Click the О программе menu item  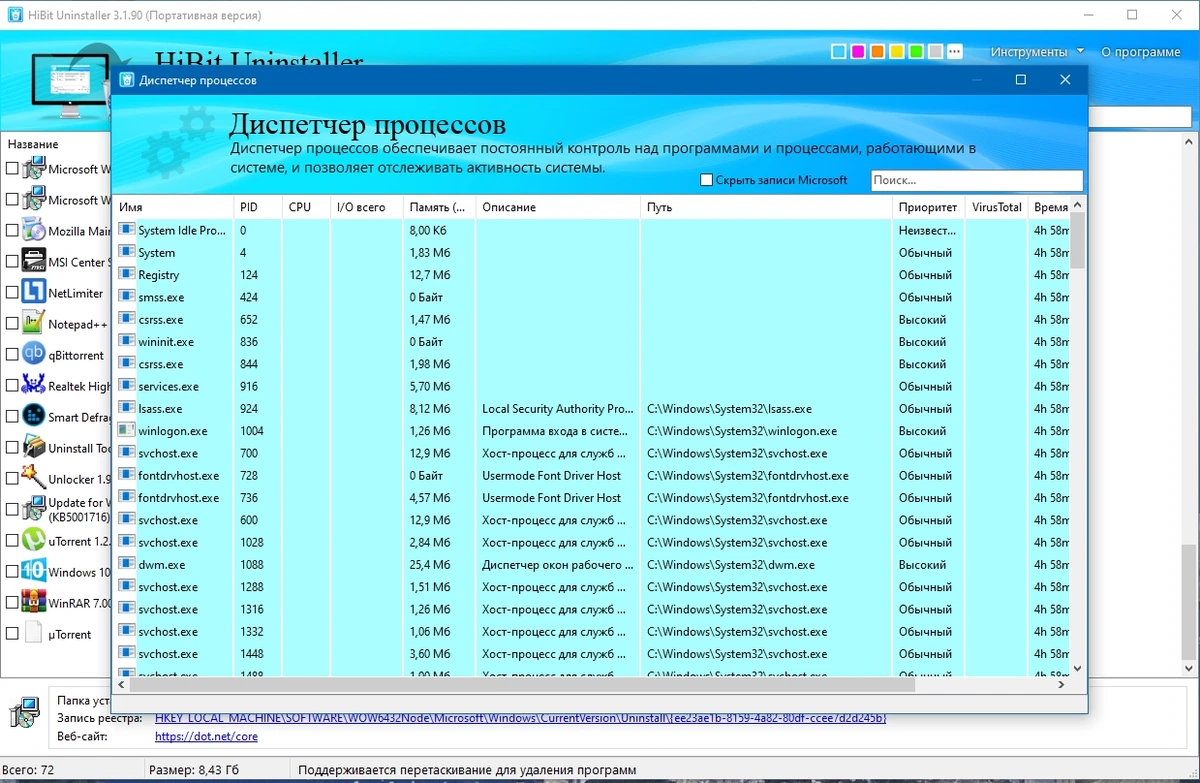(1141, 52)
